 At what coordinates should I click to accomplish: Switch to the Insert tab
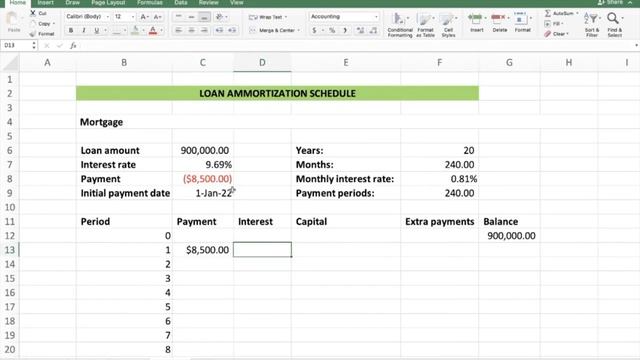(x=45, y=2)
